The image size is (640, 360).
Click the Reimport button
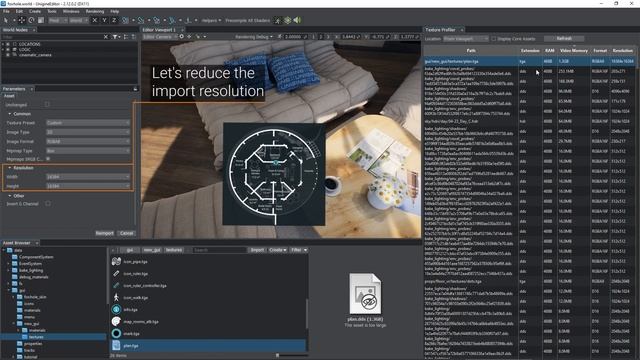tap(104, 233)
